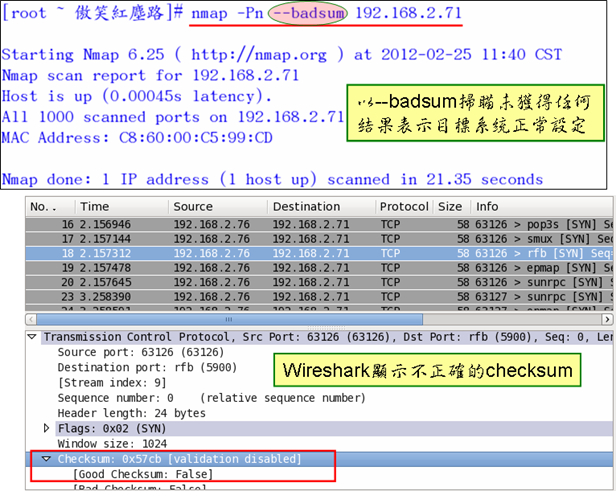Click the 'All 1000 scanned ports' line
This screenshot has width=616, height=491.
(173, 117)
